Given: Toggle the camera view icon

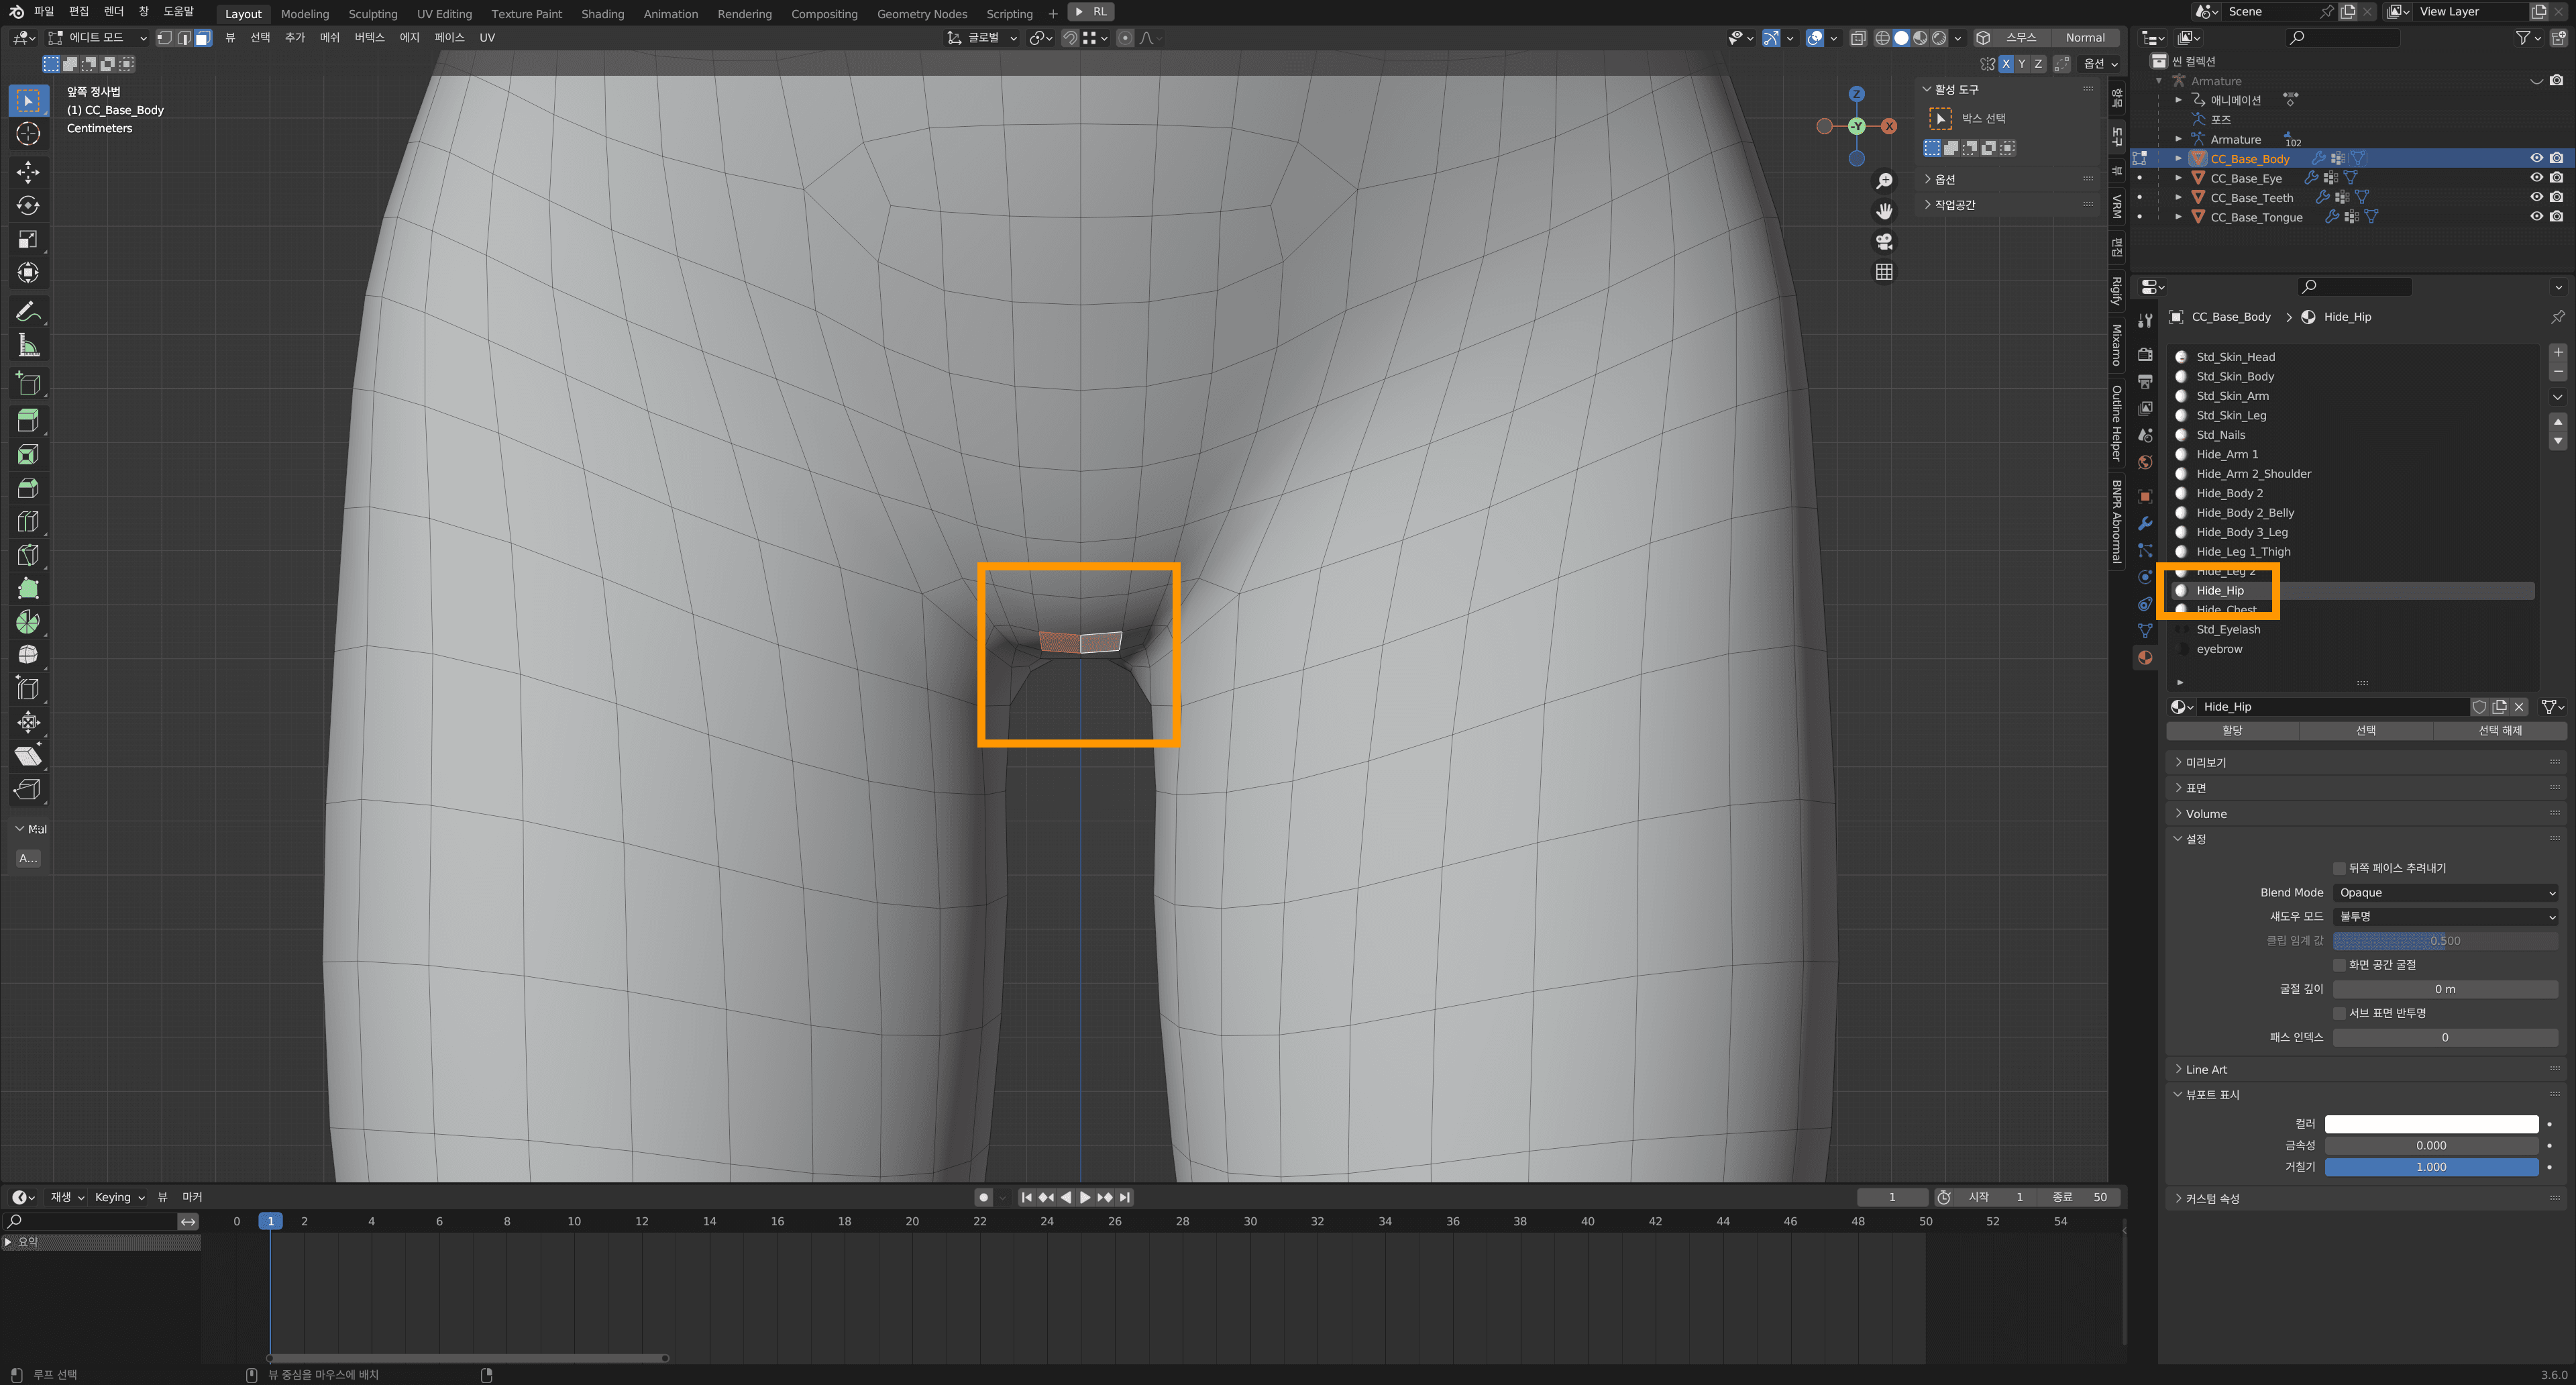Looking at the screenshot, I should pyautogui.click(x=1884, y=242).
